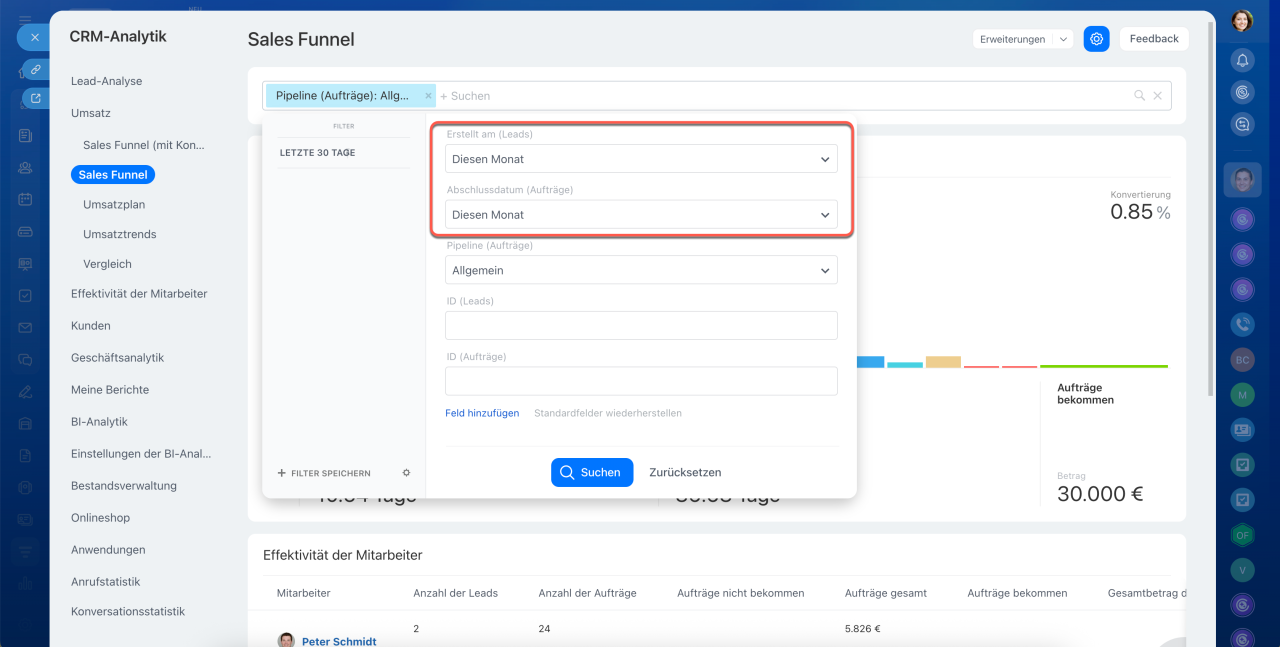Click the Erweiterungen button
Viewport: 1280px width, 647px height.
1013,39
